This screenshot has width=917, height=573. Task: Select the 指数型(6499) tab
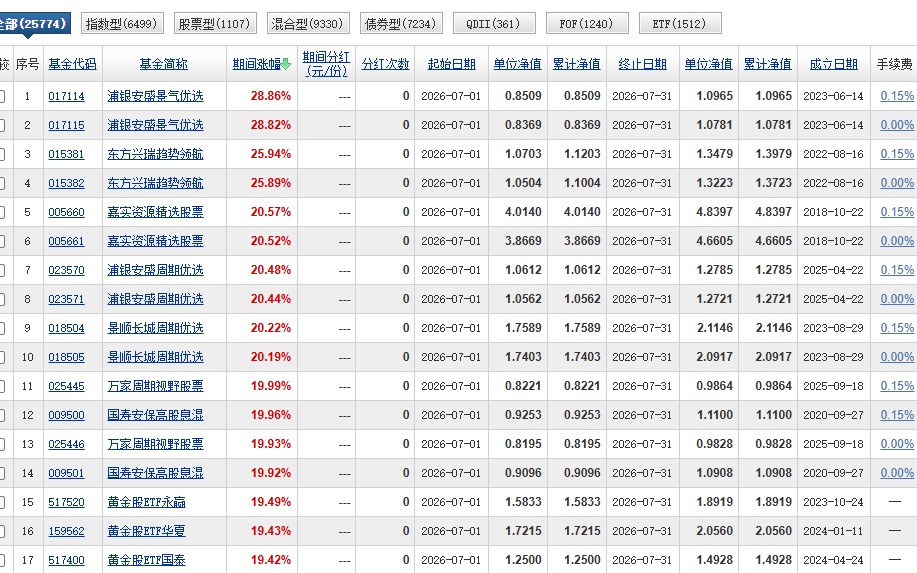[122, 23]
